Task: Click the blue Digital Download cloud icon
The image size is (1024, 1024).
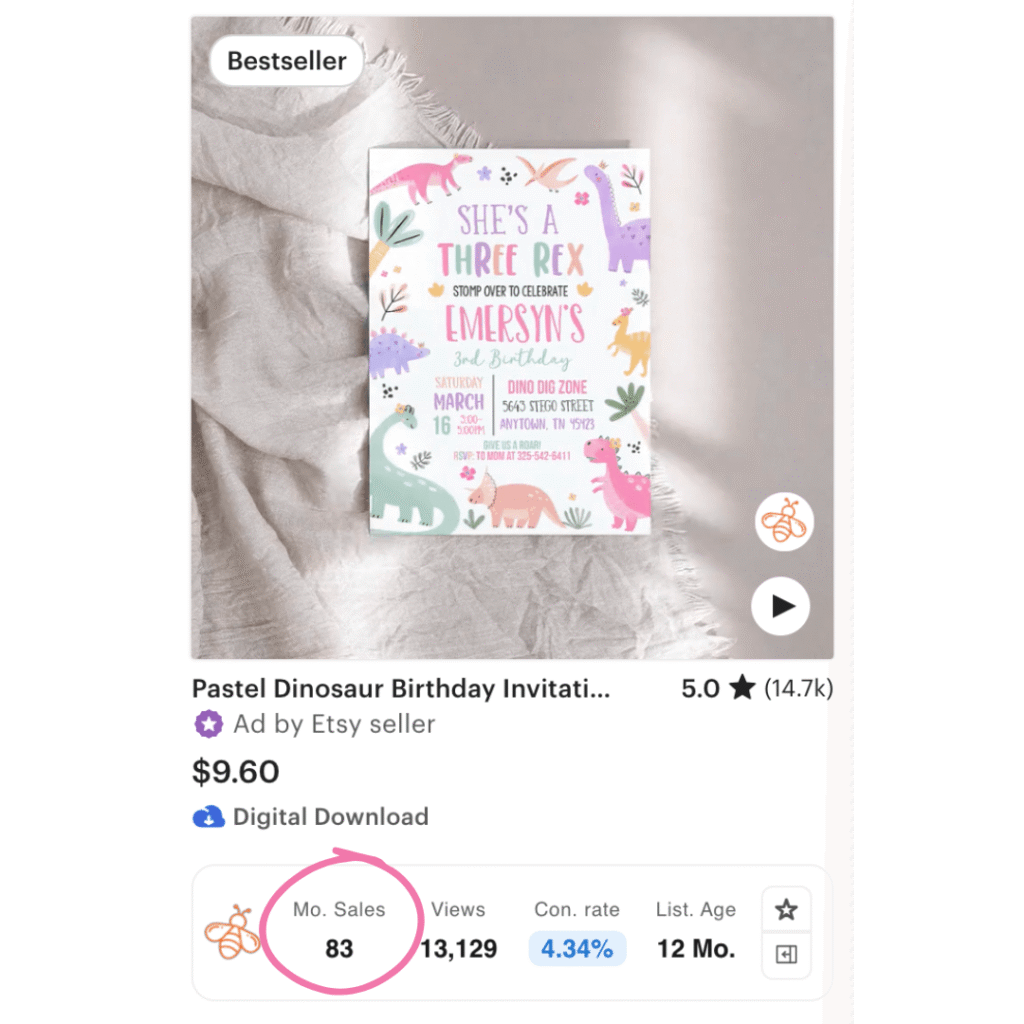Action: [208, 817]
